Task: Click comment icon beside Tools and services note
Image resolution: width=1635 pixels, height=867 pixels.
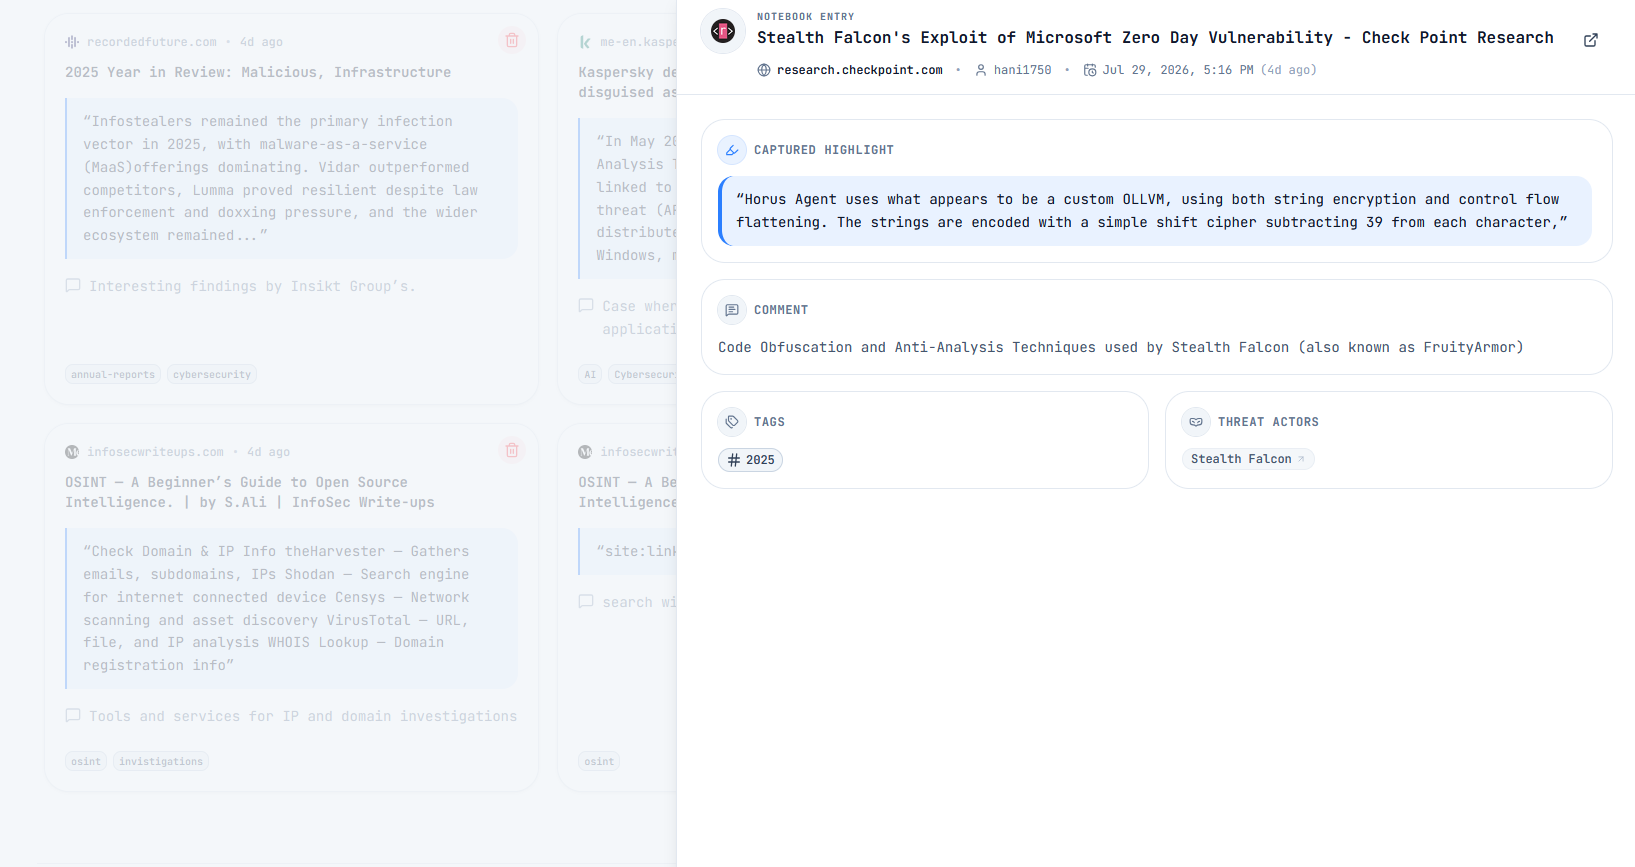Action: point(73,716)
